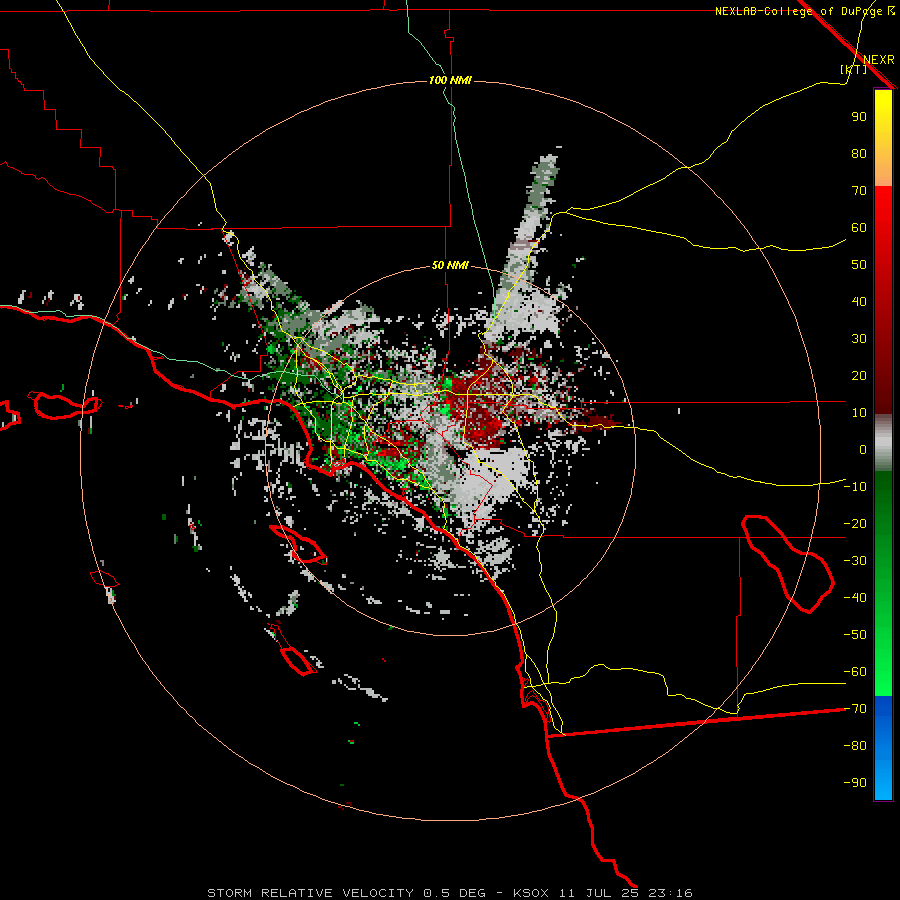Image resolution: width=900 pixels, height=900 pixels.
Task: Click the -90 value on velocity scale
Action: click(855, 783)
